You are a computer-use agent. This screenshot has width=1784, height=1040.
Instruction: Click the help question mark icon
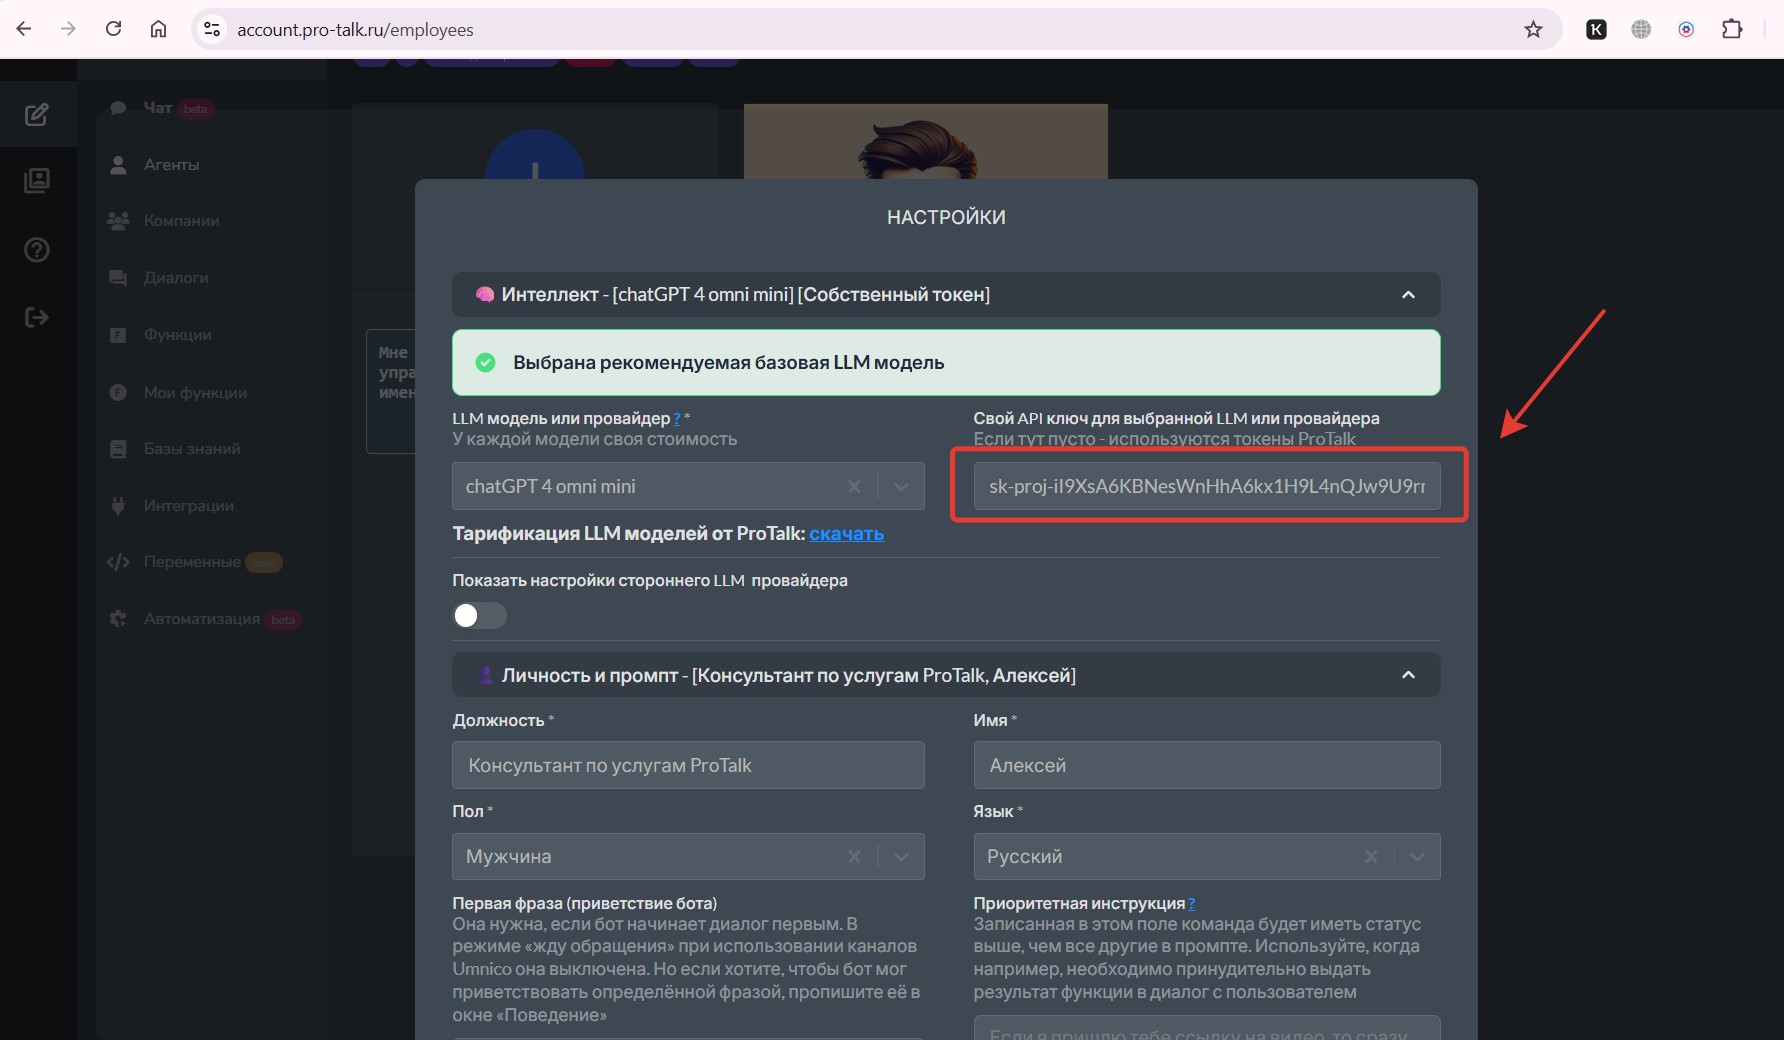37,250
